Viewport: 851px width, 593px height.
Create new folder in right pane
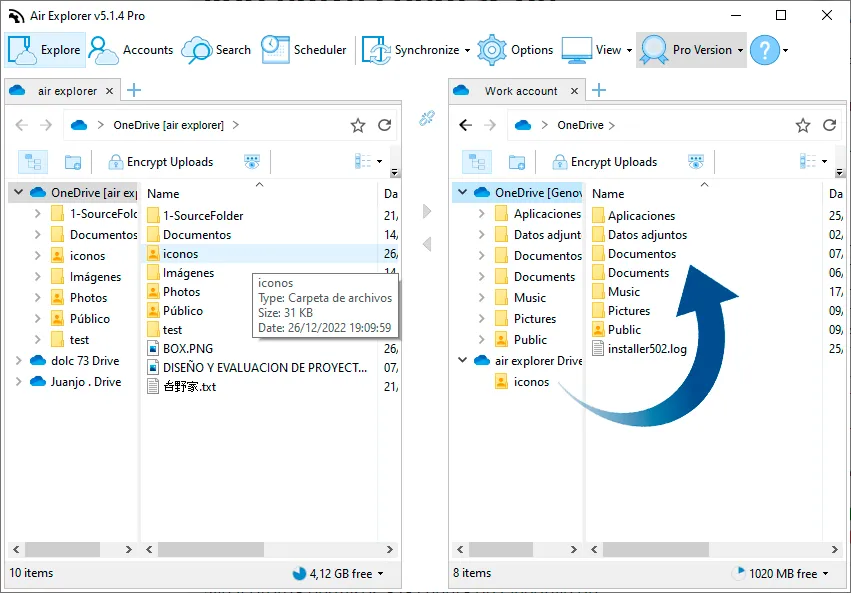(517, 162)
